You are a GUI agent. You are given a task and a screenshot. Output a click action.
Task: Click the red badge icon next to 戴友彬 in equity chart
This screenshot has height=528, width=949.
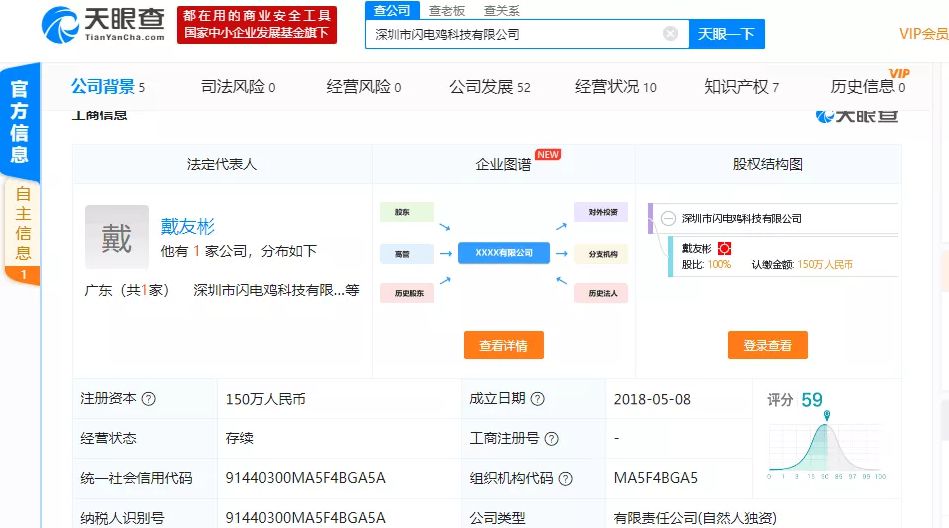click(725, 248)
